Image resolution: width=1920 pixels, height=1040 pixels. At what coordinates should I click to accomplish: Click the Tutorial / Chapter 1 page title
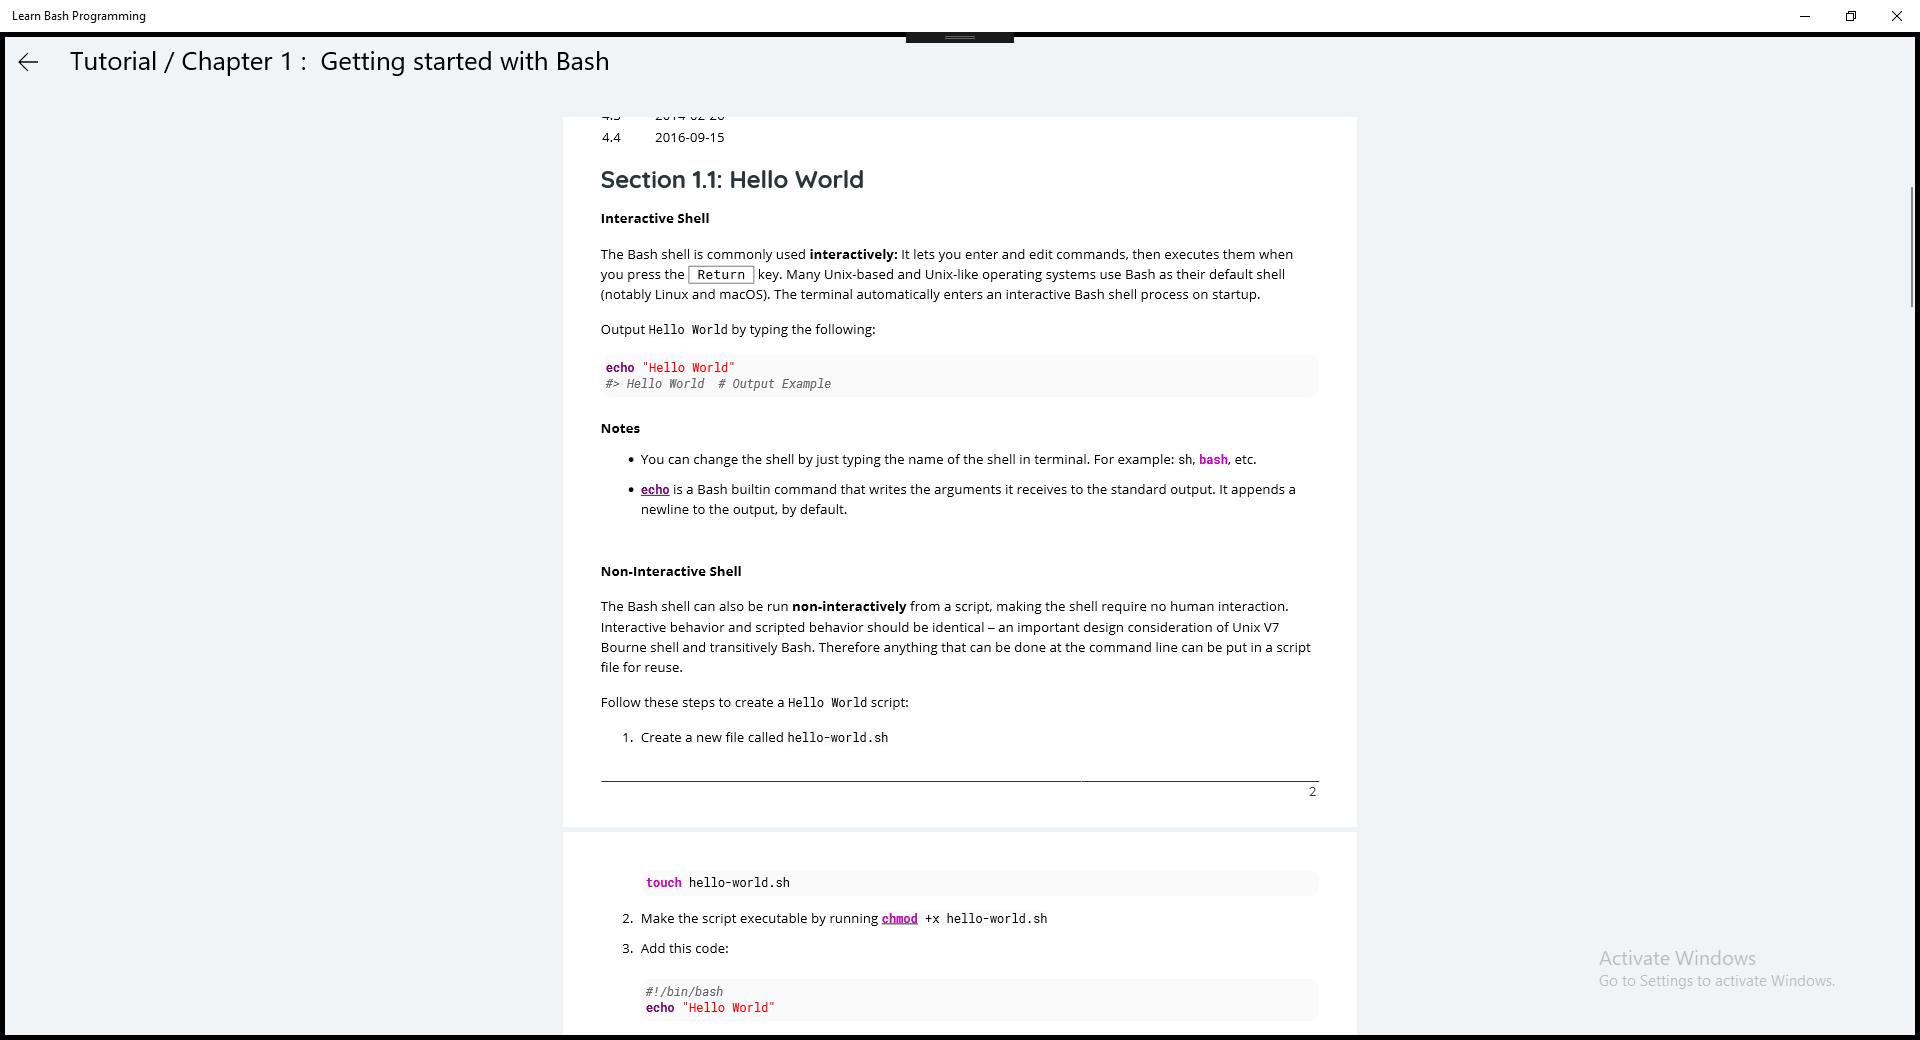click(x=339, y=62)
